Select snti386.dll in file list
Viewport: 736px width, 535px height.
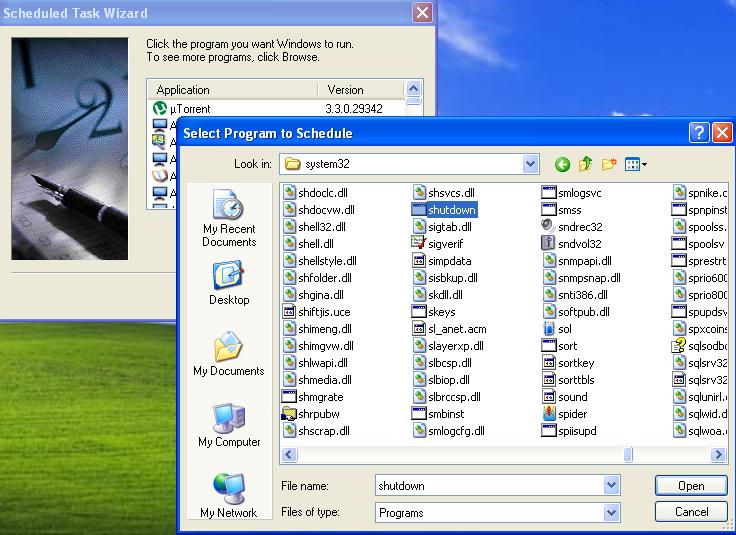(x=575, y=295)
